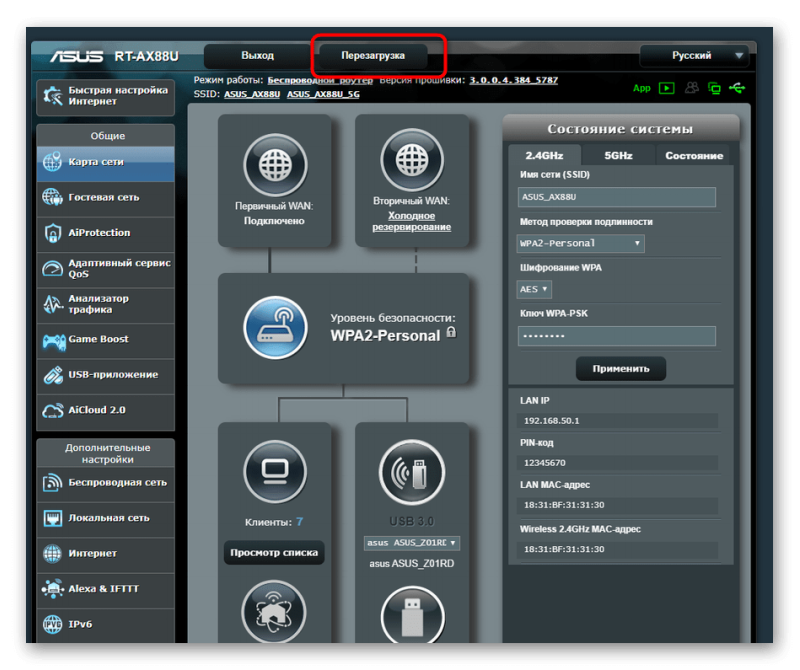Viewport: 800px width, 670px height.
Task: Click the Первичный WAN Подключено status text
Action: click(274, 221)
